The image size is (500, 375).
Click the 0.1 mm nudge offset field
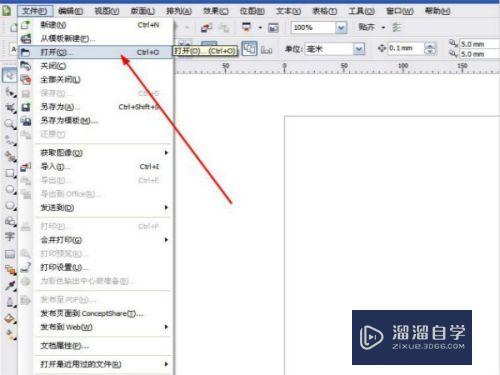click(406, 49)
